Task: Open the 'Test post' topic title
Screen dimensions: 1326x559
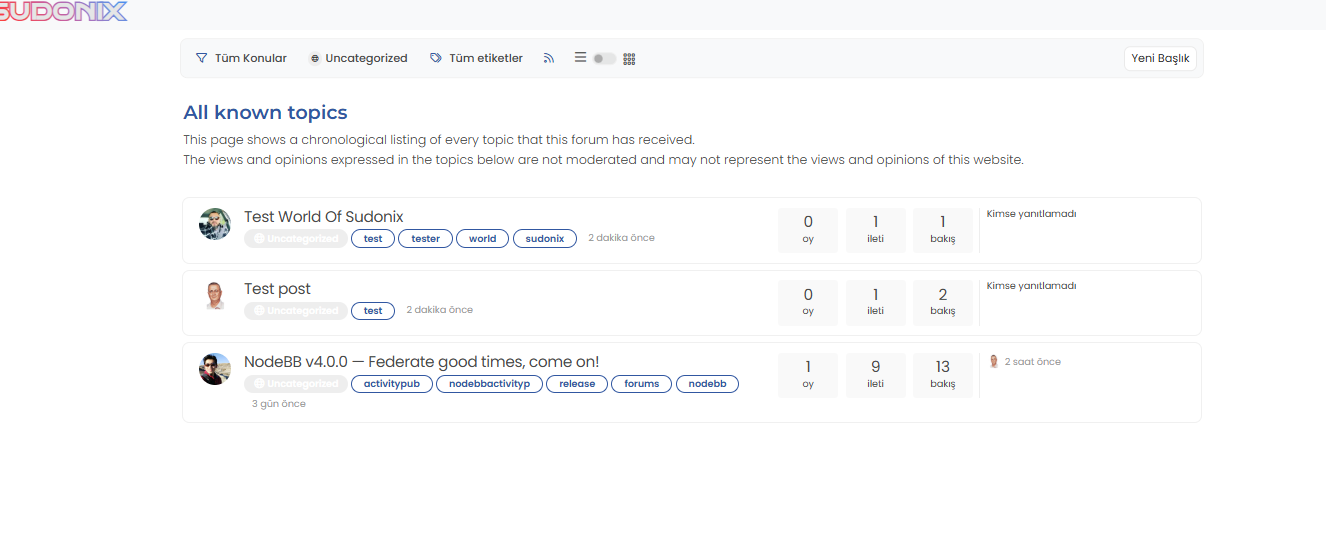Action: 277,289
